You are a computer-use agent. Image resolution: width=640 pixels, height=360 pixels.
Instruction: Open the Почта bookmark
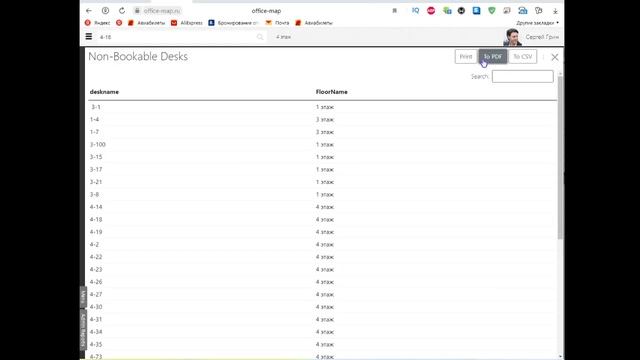coord(278,23)
